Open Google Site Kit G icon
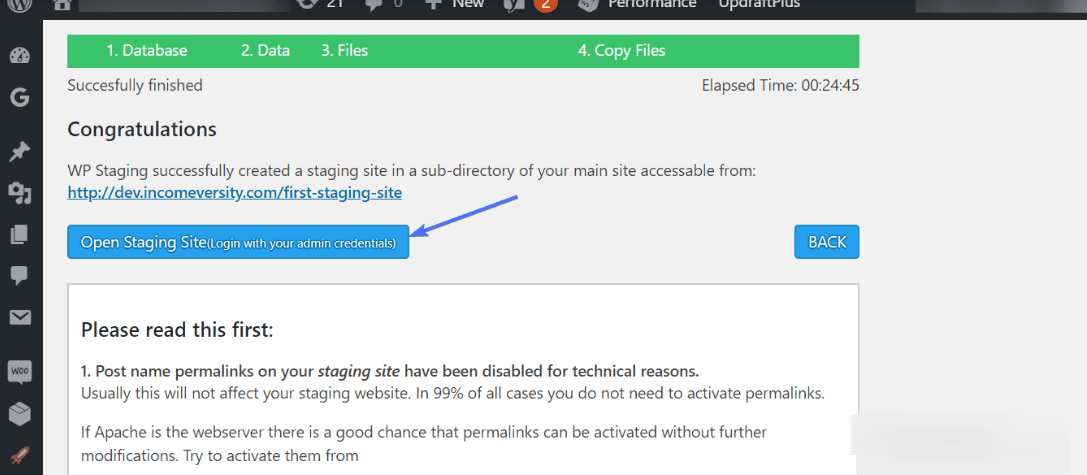The height and width of the screenshot is (475, 1087). tap(19, 98)
